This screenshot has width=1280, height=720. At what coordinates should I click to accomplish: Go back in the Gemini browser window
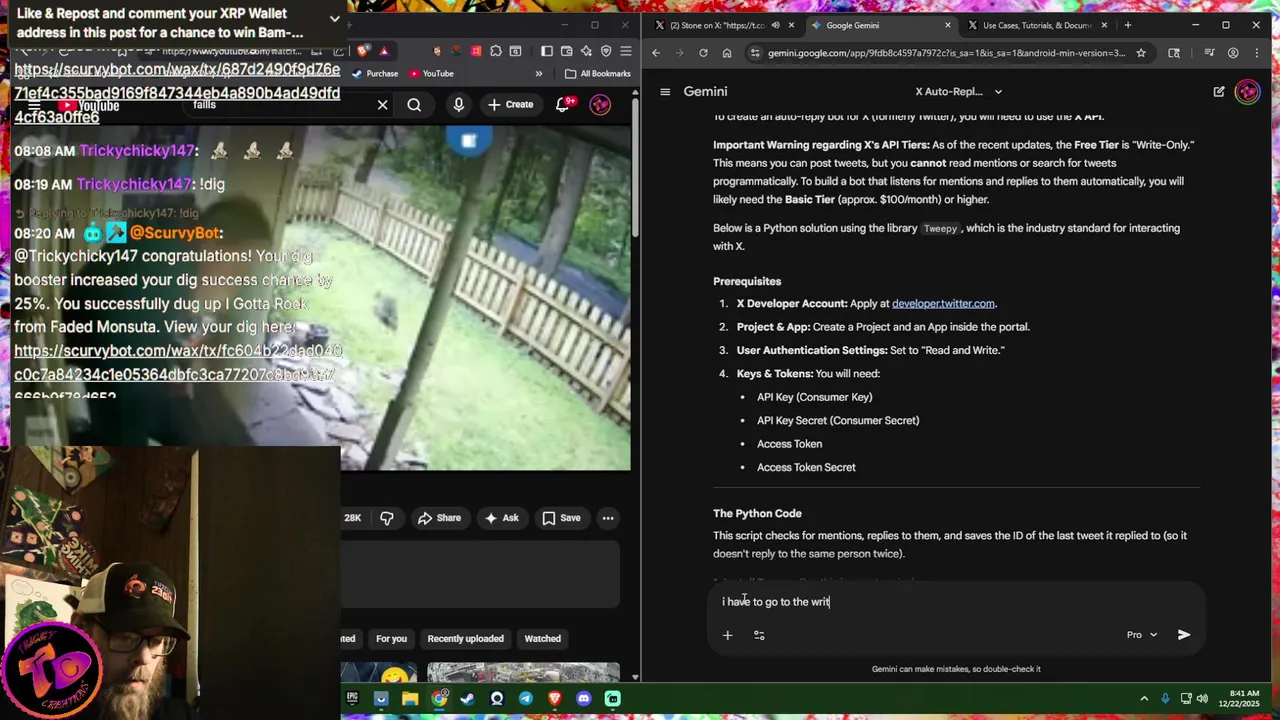click(656, 53)
